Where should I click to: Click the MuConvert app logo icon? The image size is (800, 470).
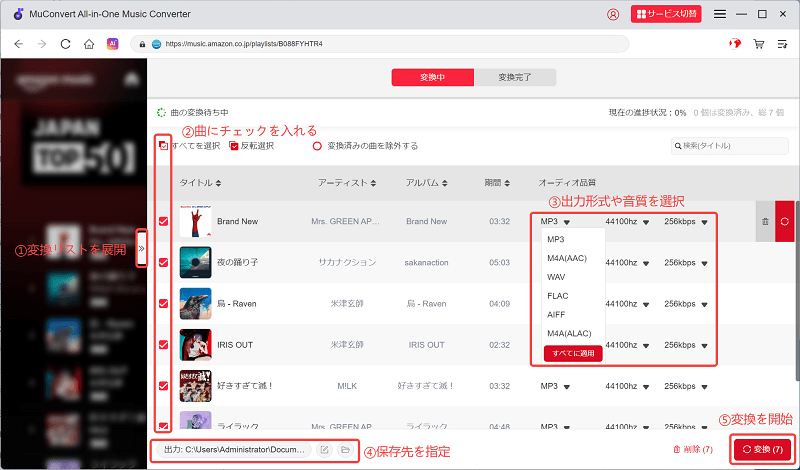coord(18,14)
